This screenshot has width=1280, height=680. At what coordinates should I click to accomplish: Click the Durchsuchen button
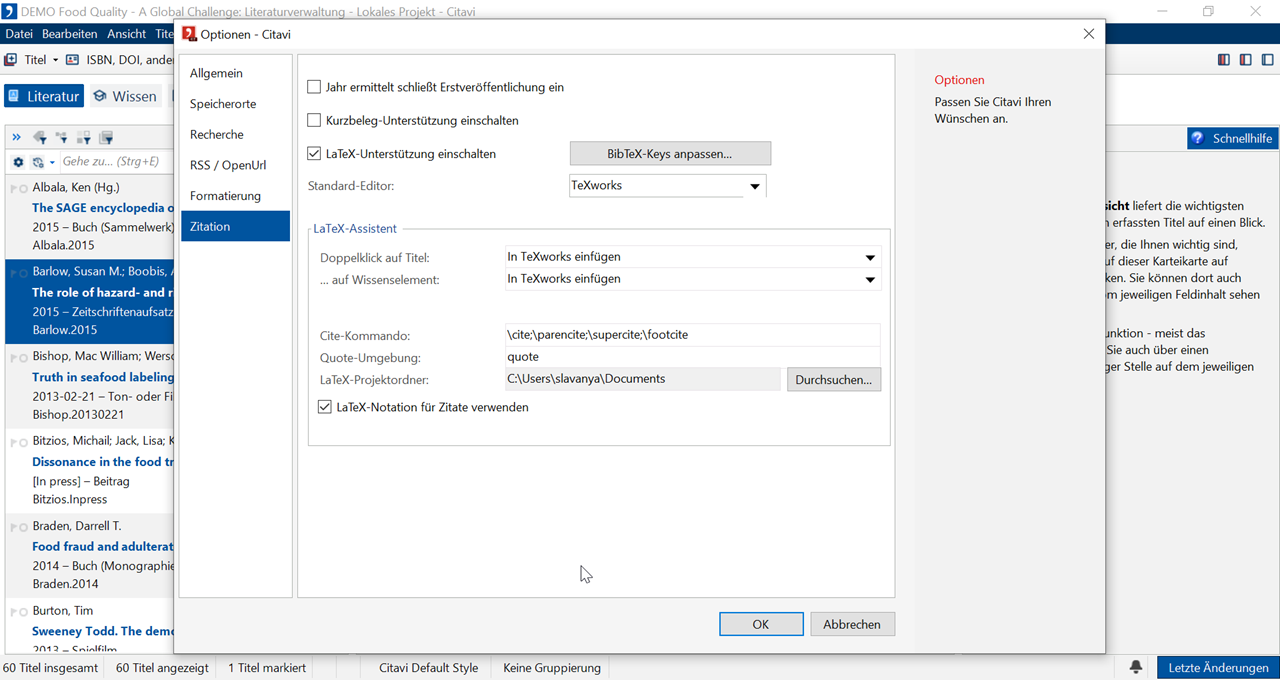[x=834, y=379]
